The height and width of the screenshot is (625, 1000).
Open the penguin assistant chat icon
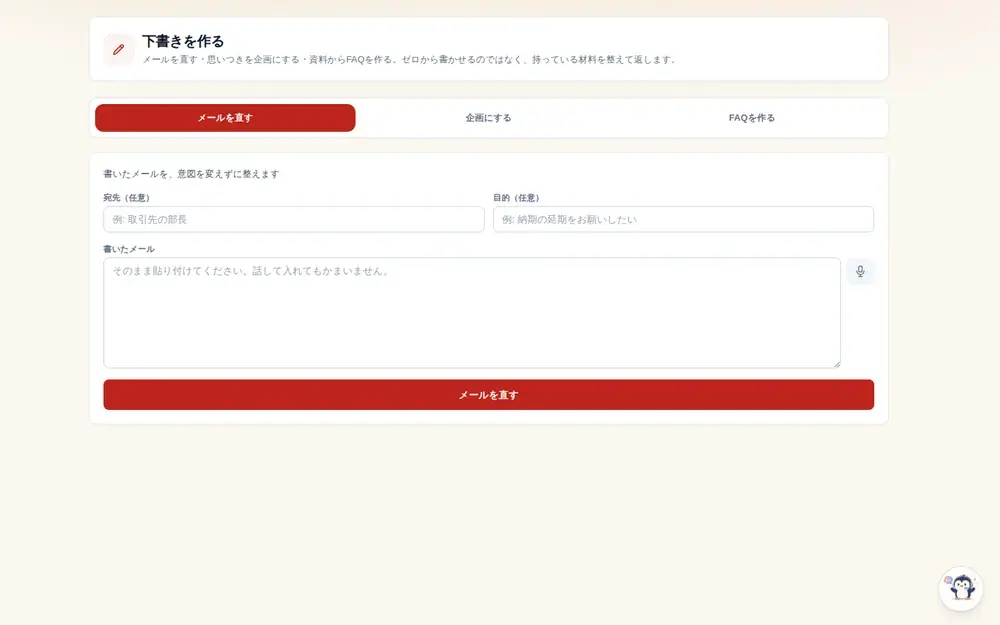pos(960,588)
